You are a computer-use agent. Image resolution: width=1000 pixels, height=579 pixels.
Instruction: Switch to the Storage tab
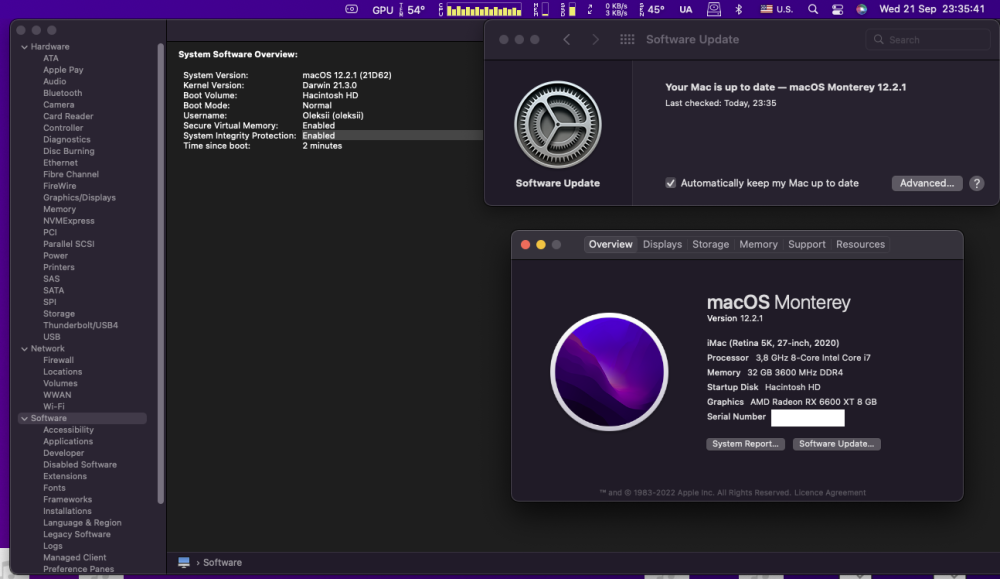pos(710,244)
